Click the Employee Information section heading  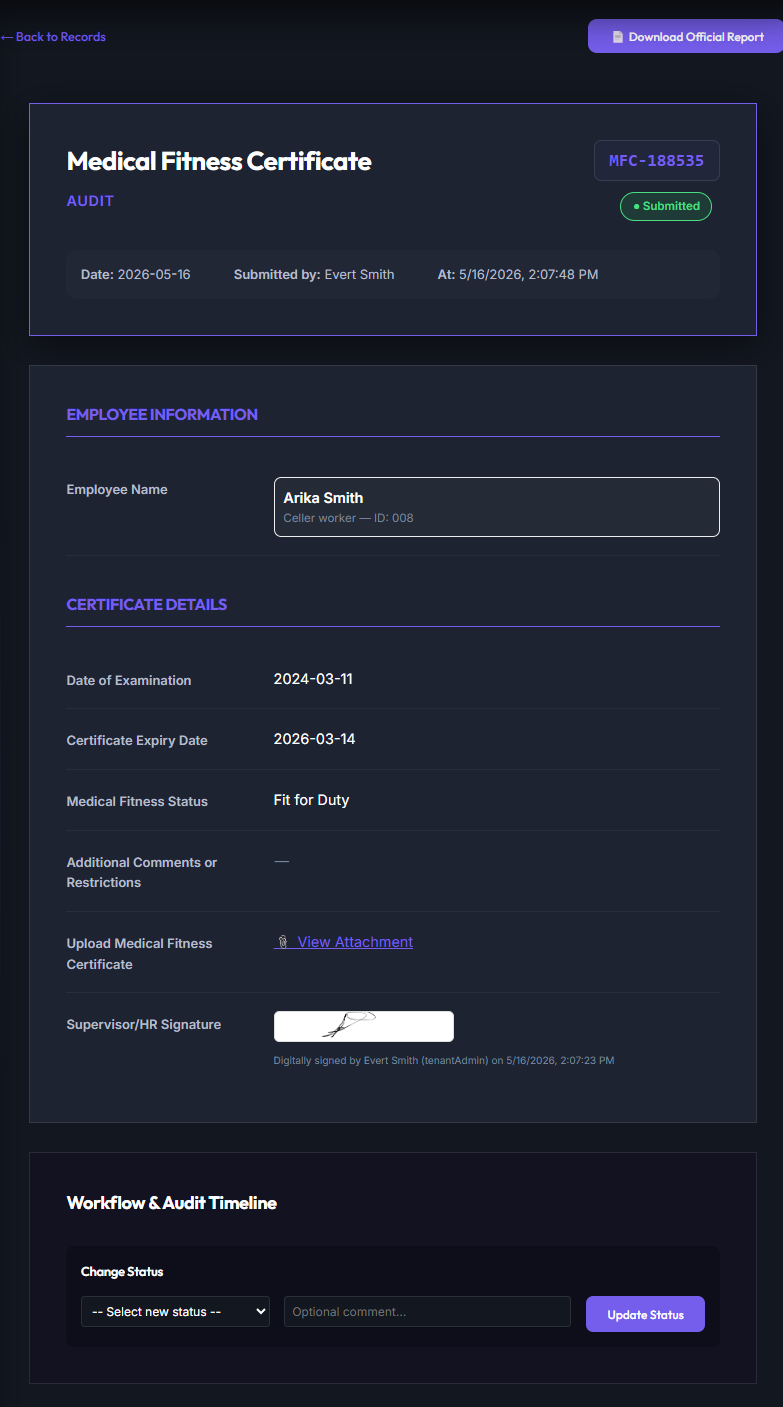click(x=162, y=414)
